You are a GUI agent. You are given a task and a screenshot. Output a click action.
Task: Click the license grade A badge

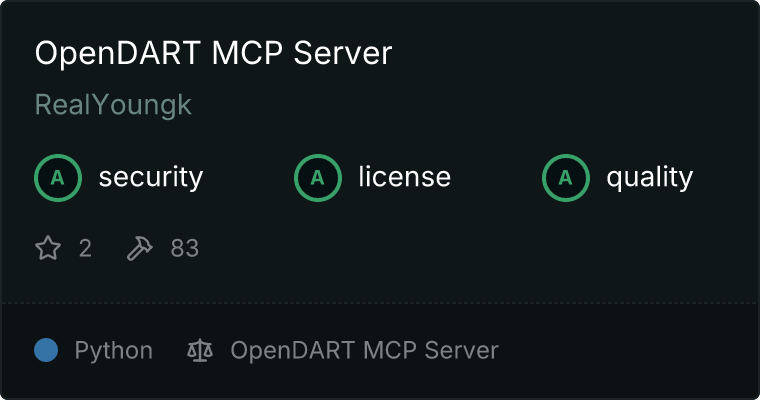point(317,178)
